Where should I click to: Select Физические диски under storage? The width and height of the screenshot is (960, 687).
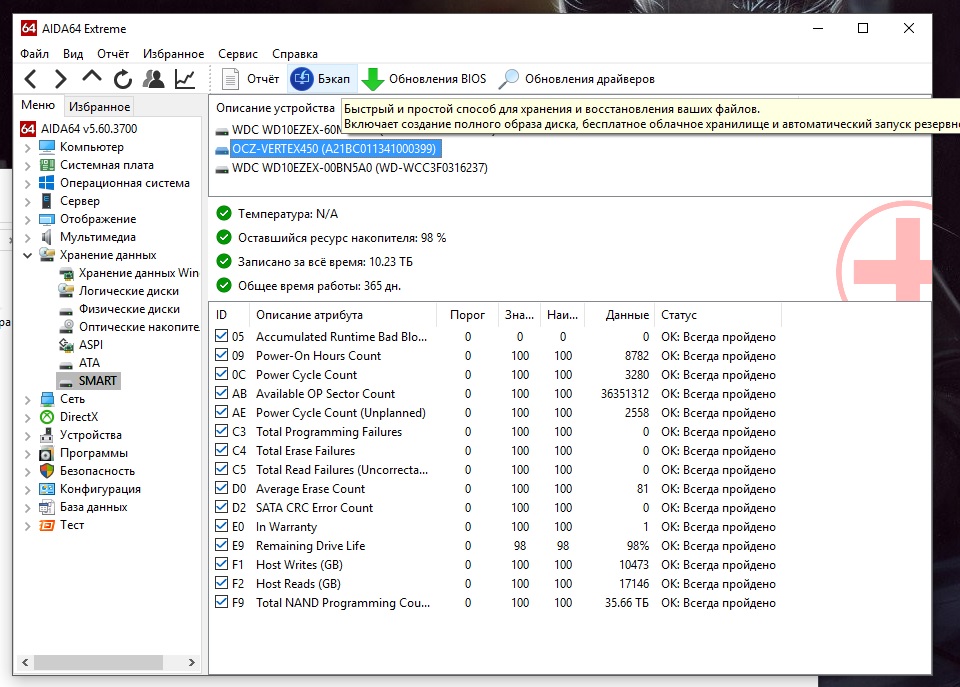pyautogui.click(x=129, y=309)
